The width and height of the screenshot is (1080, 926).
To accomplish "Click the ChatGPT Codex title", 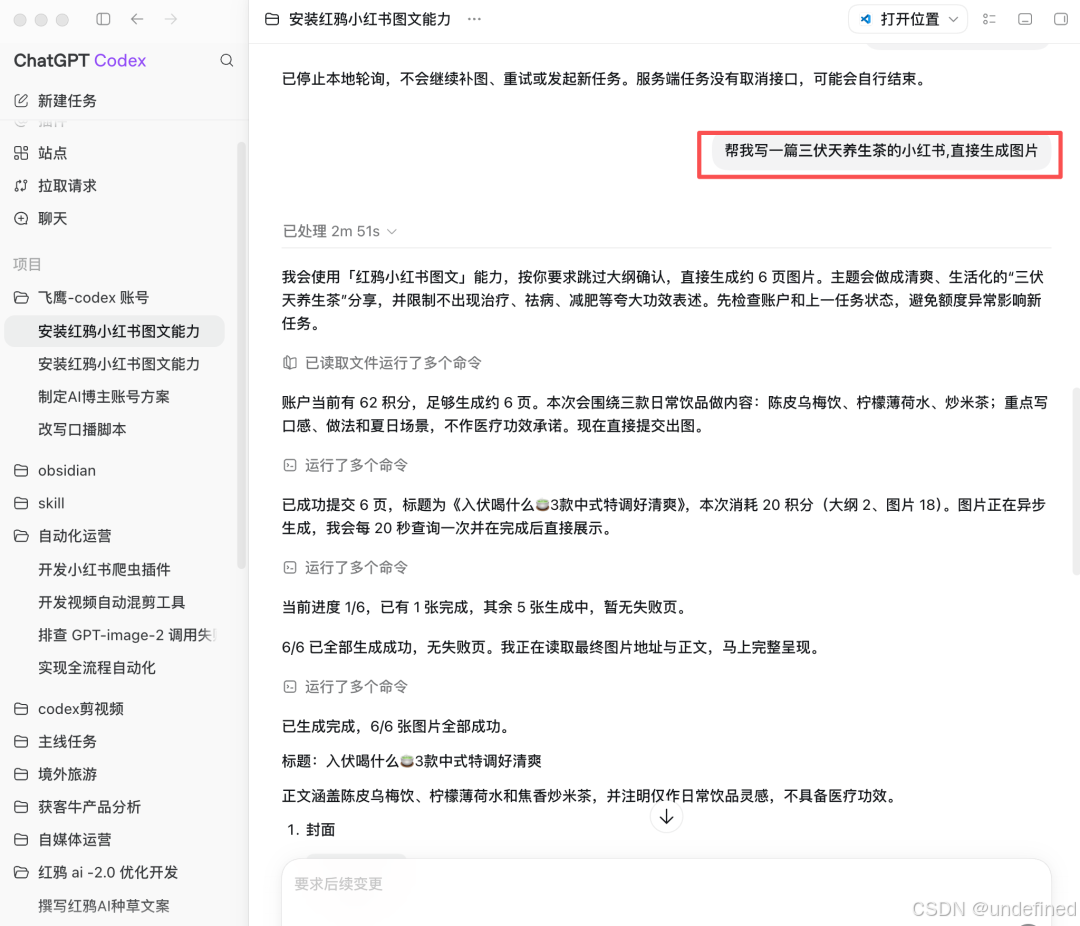I will point(80,61).
